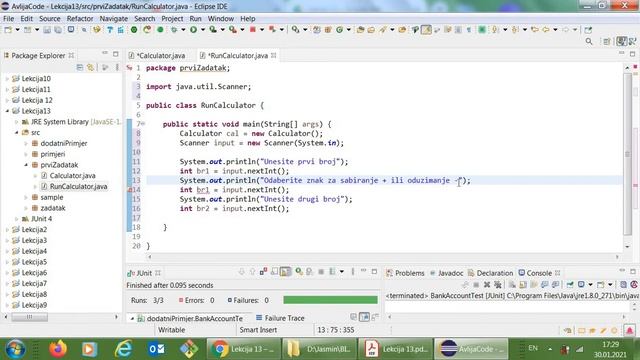
Task: Switch to the Declaration tab
Action: [x=490, y=273]
